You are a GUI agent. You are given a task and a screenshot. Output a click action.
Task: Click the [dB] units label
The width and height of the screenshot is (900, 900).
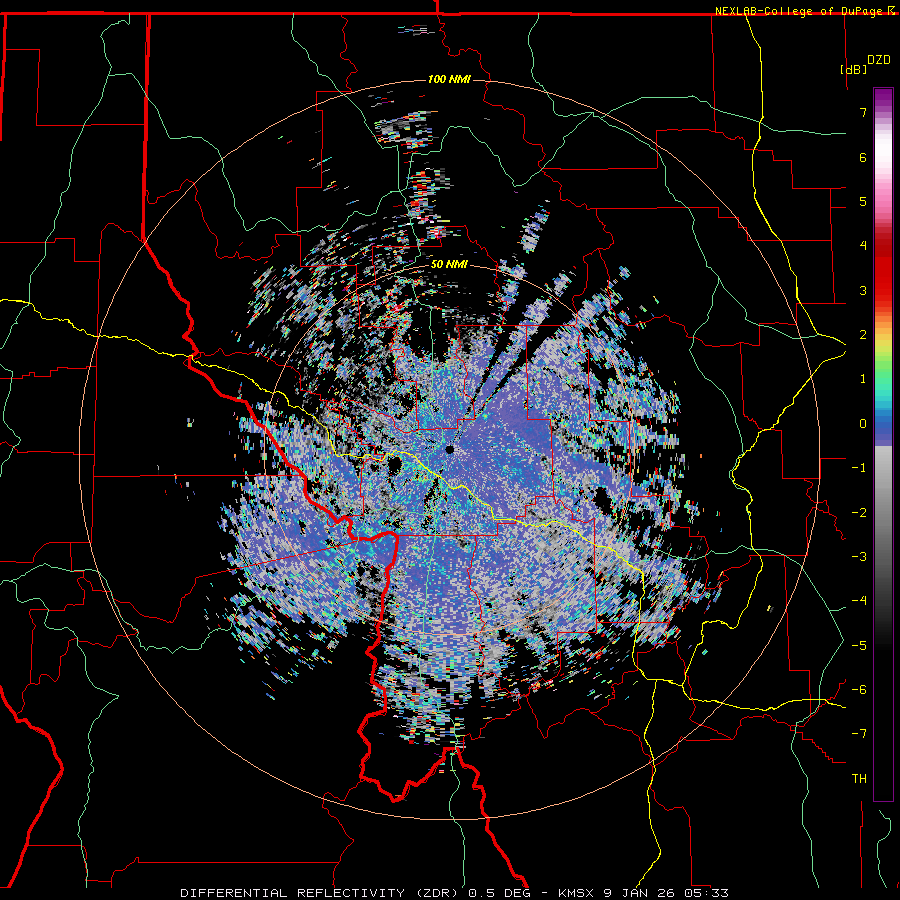click(854, 70)
